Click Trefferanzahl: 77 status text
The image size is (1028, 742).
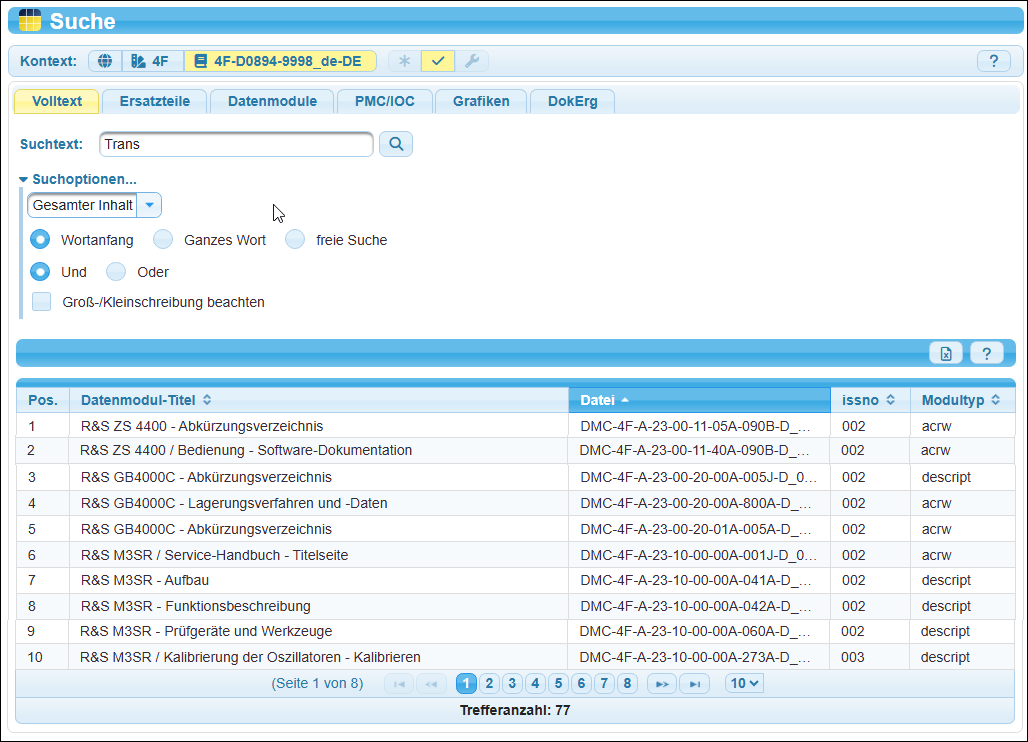click(515, 710)
